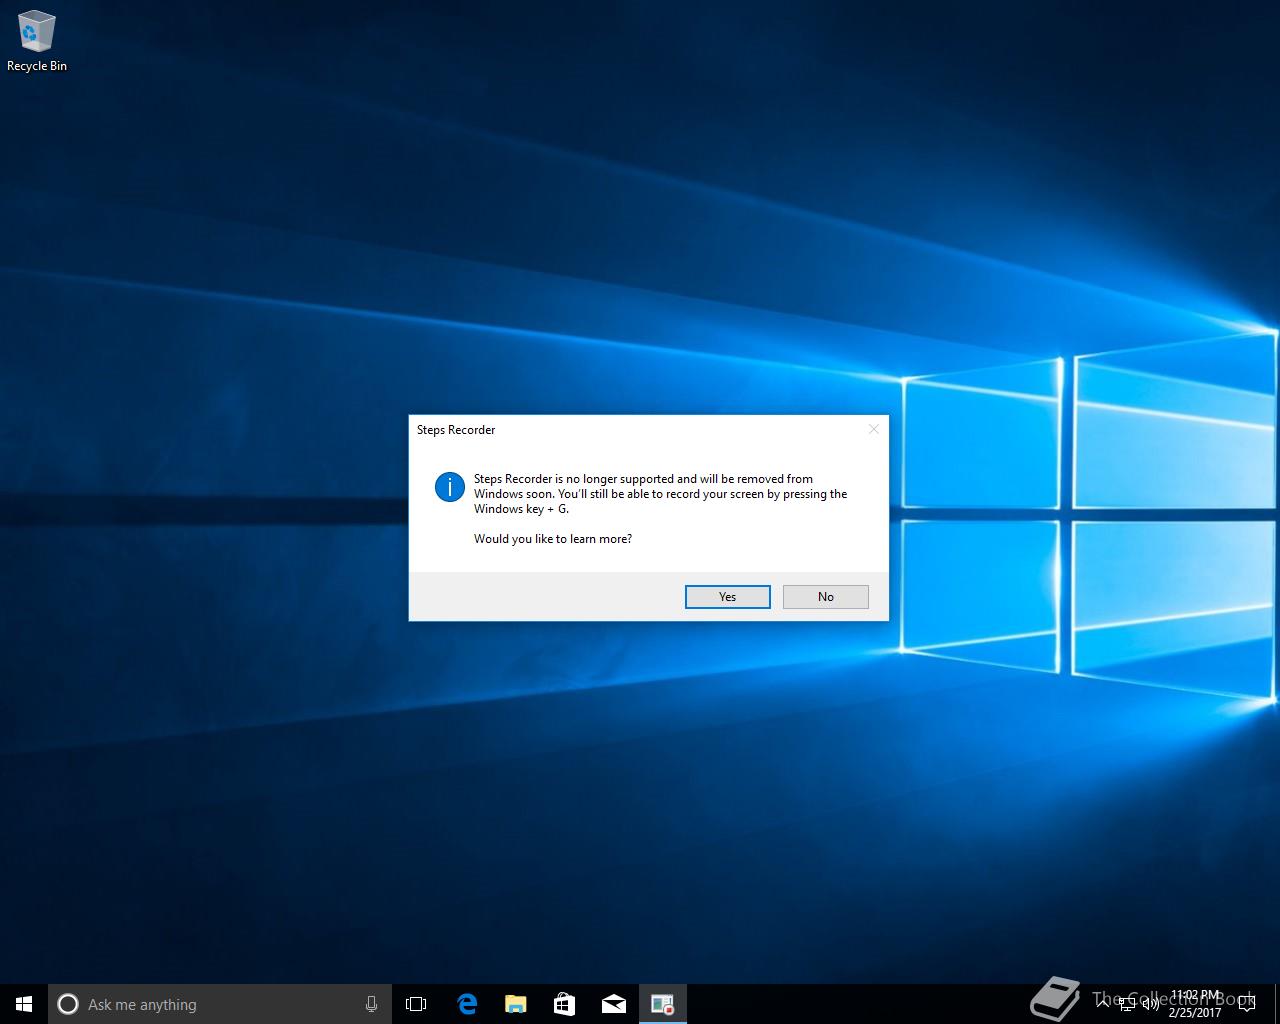1280x1024 pixels.
Task: Click No in Steps Recorder dialog
Action: (x=825, y=597)
